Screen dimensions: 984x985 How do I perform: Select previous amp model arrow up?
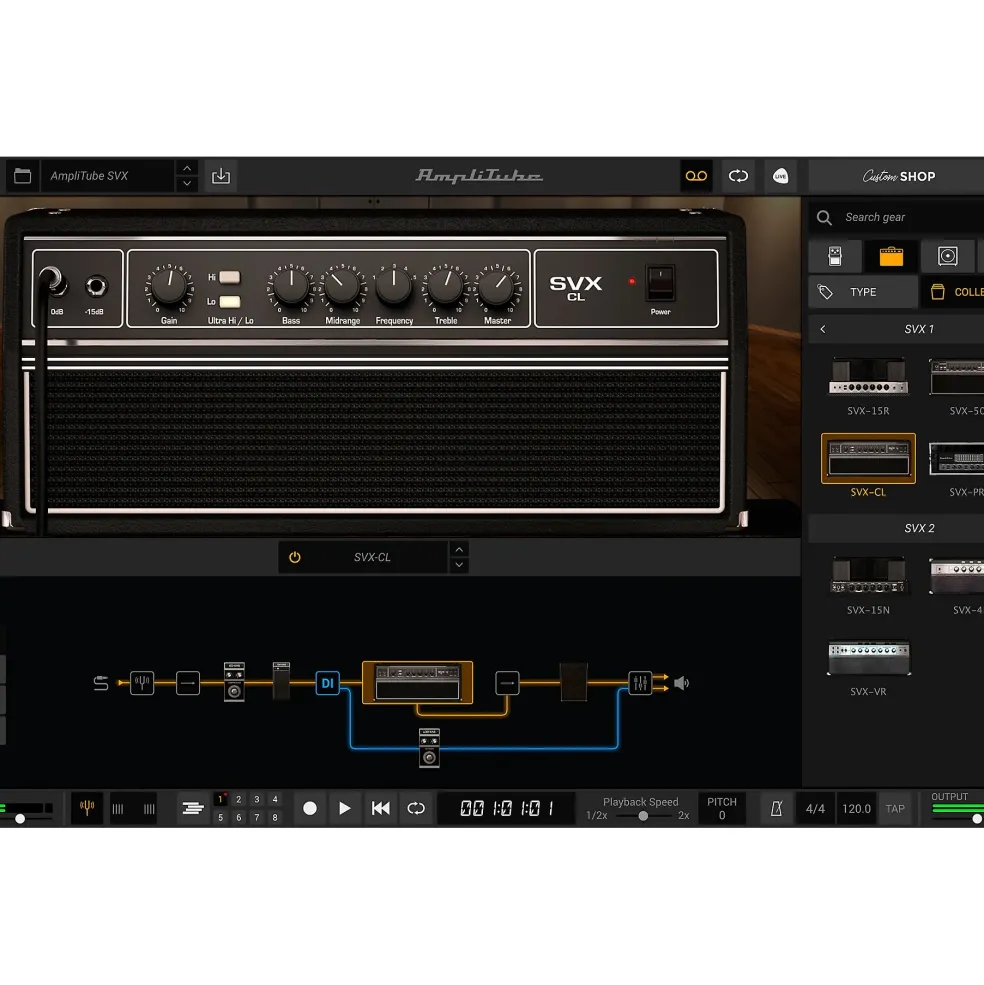459,550
